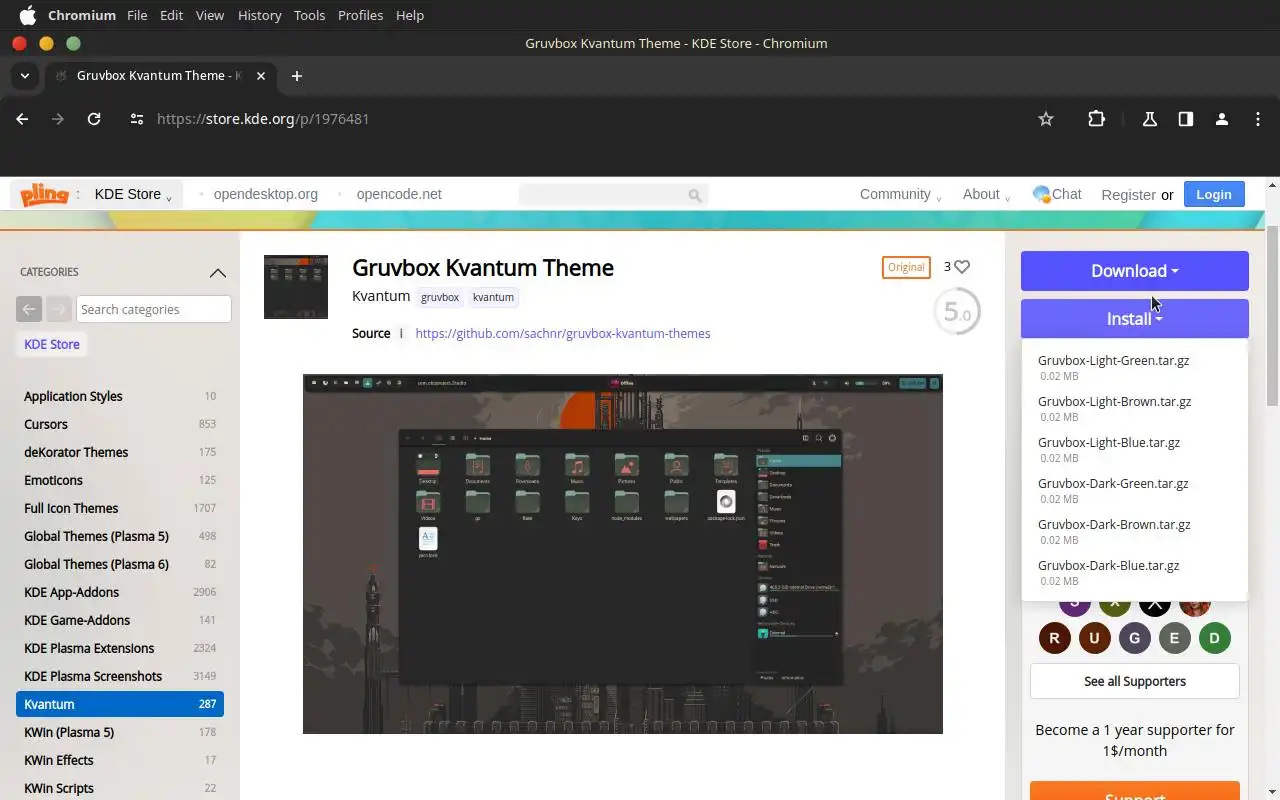This screenshot has width=1280, height=800.
Task: Visit opencode.net link
Action: 399,194
